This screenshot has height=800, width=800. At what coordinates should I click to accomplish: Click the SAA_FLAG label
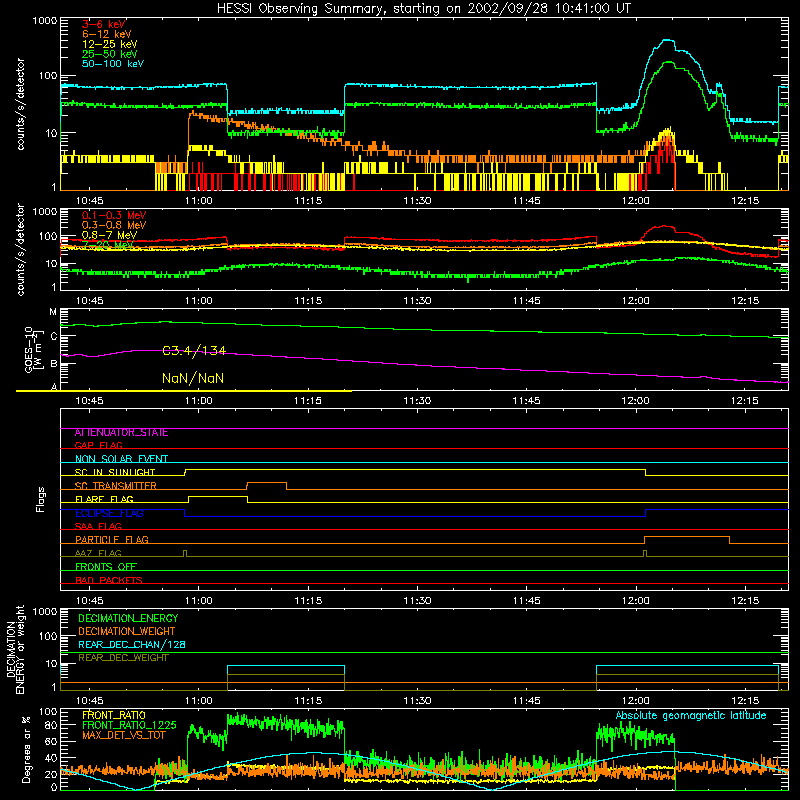[x=98, y=526]
